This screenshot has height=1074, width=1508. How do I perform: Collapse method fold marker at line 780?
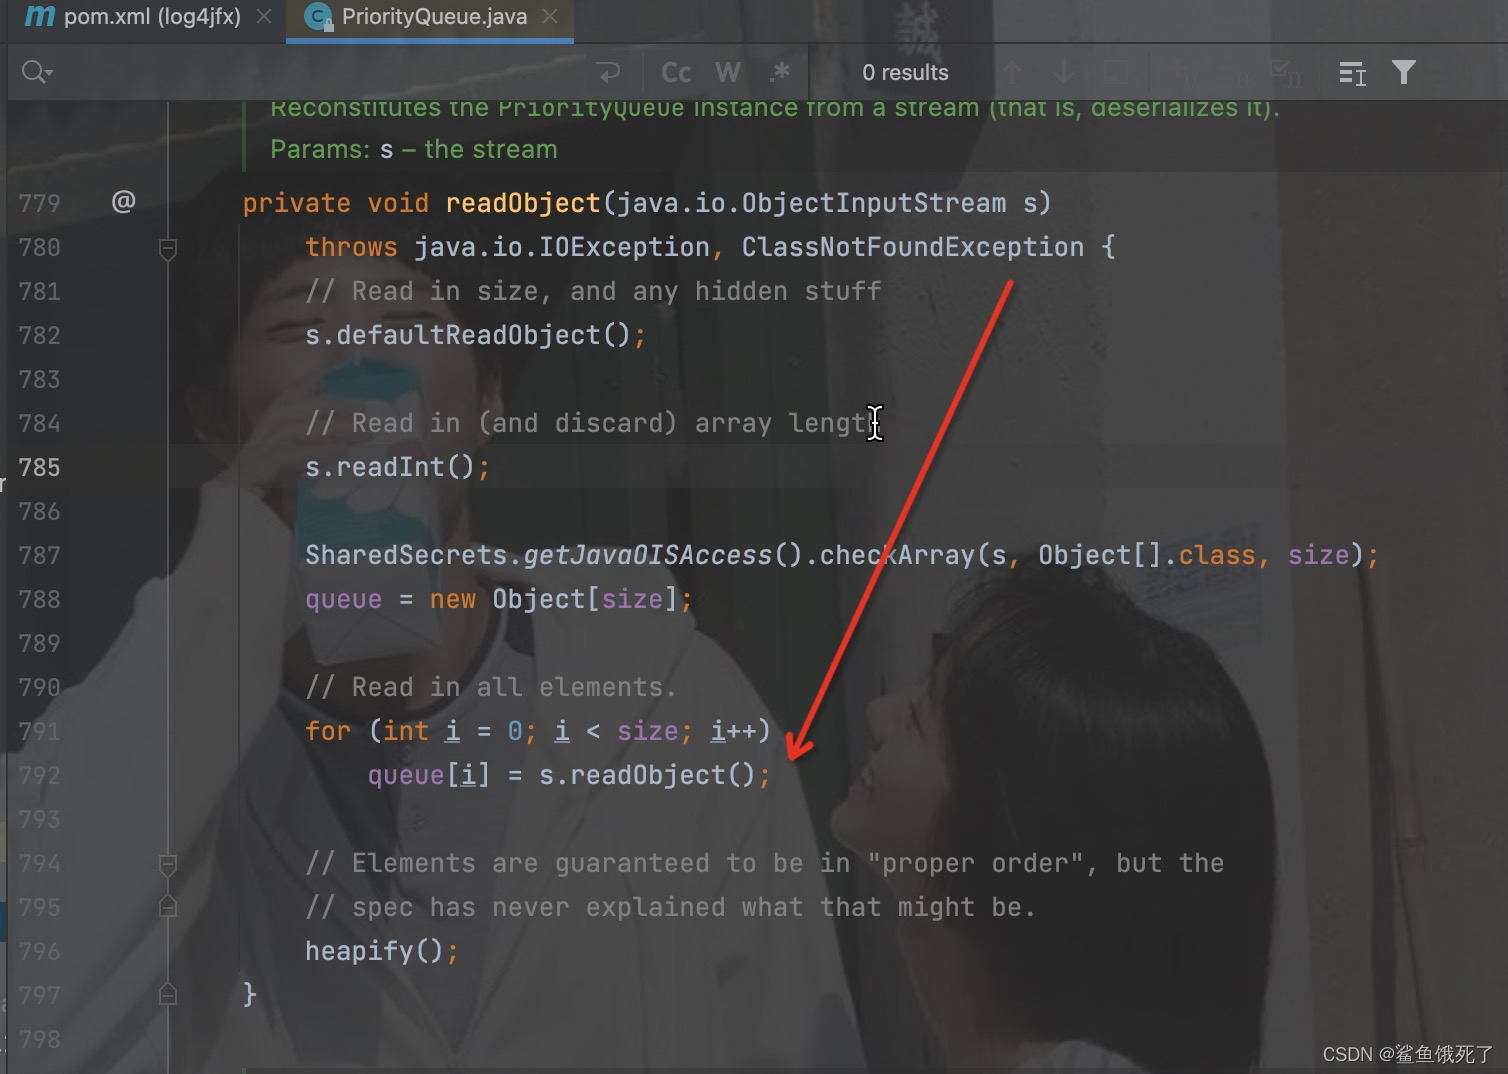168,248
